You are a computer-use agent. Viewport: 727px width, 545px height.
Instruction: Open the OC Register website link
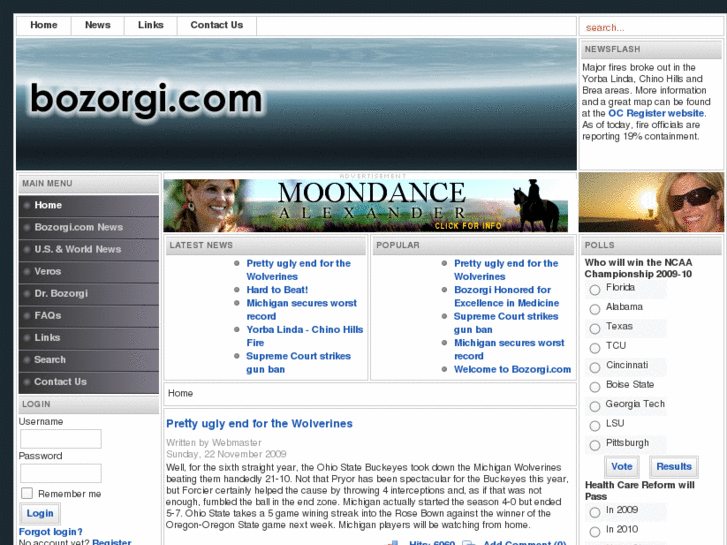click(x=656, y=113)
